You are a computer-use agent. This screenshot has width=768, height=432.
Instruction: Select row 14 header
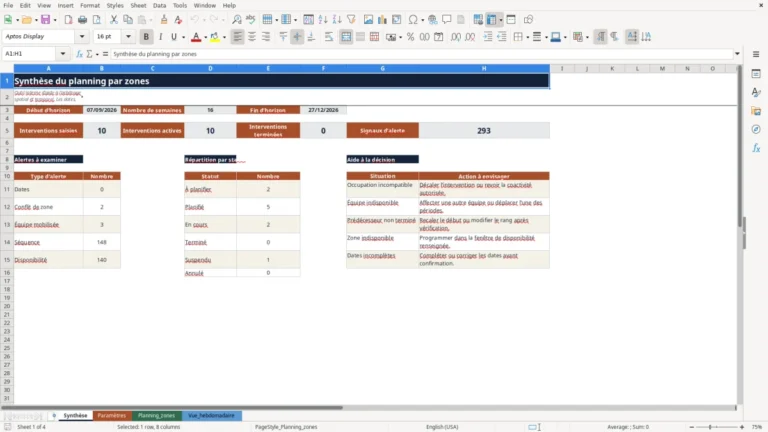7,242
